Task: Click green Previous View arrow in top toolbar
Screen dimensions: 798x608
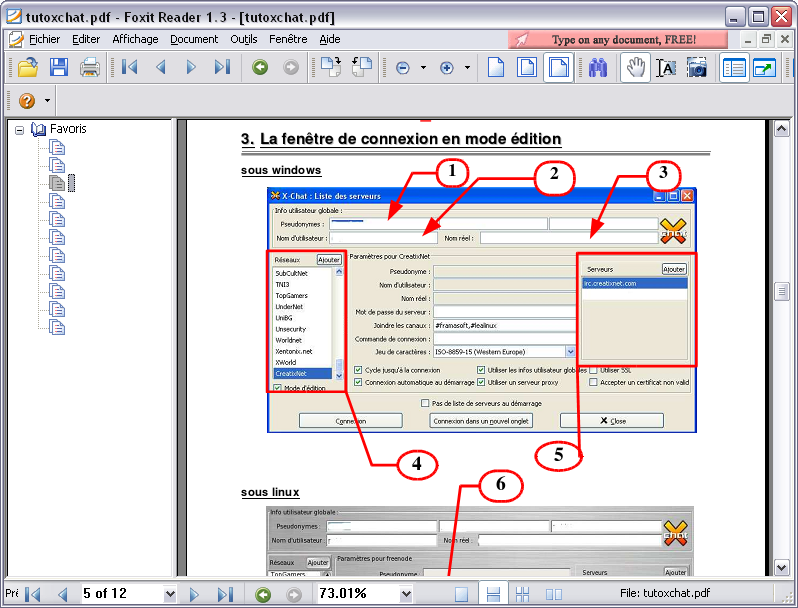Action: coord(260,67)
